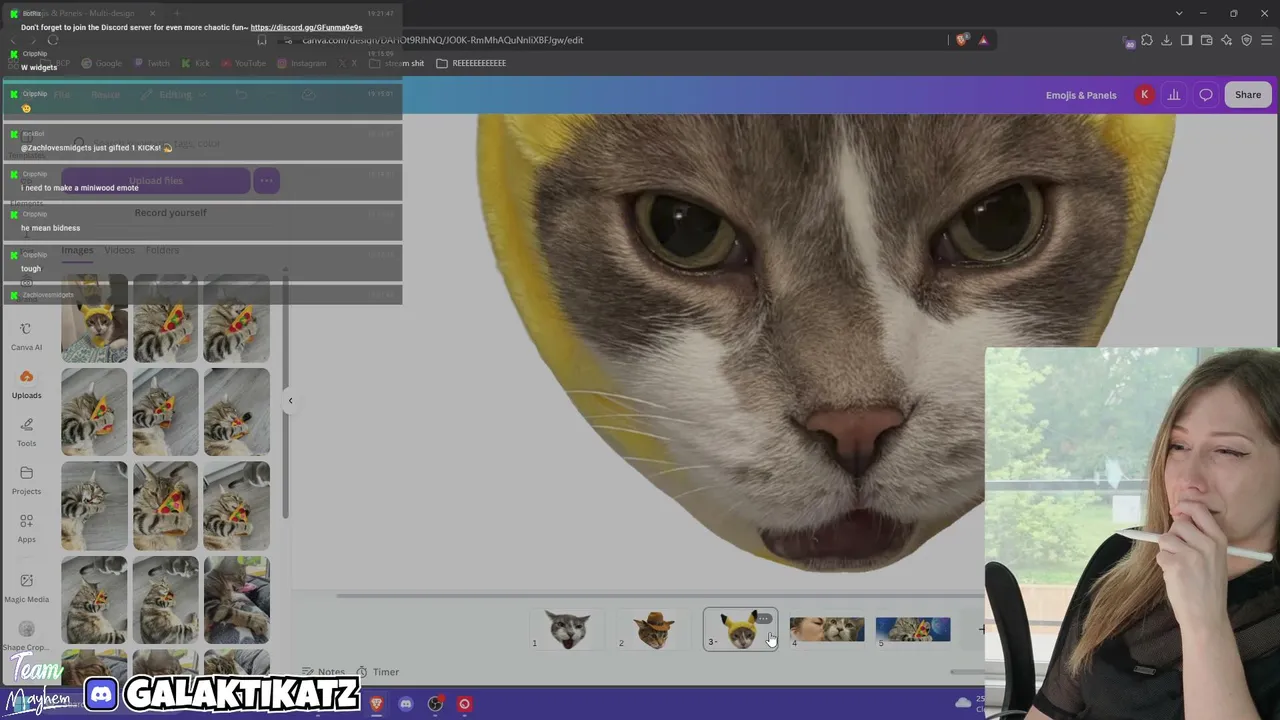Switch to the Images uploads tab
This screenshot has height=720, width=1280.
[77, 250]
